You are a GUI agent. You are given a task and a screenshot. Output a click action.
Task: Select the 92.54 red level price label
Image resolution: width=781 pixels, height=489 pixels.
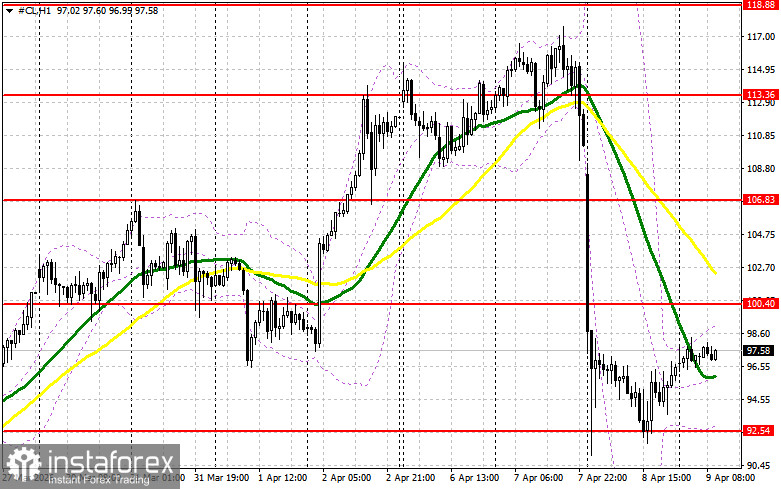pyautogui.click(x=760, y=431)
